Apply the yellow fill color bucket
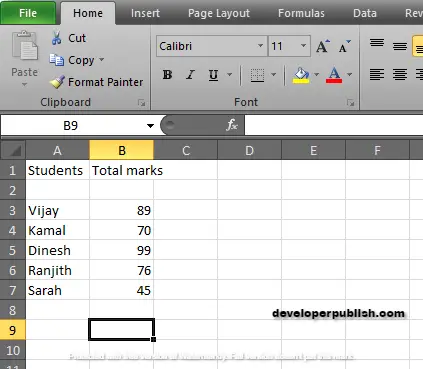423x369 pixels. click(301, 75)
